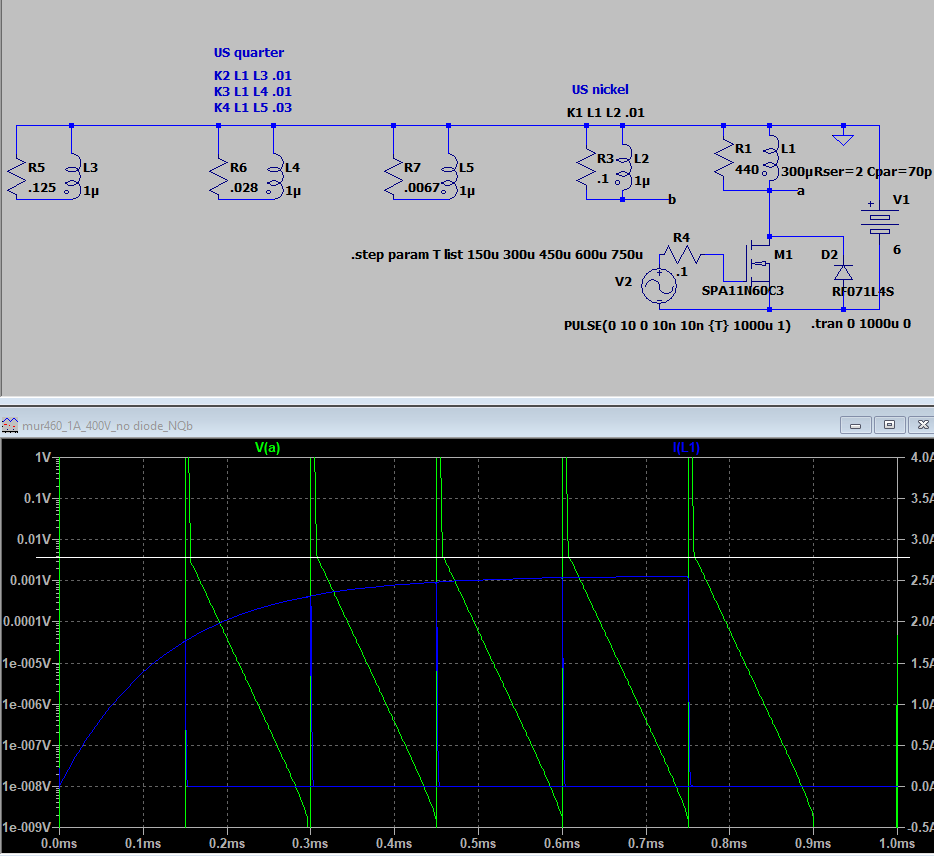
Task: Click the V(a) trace label
Action: 267,447
